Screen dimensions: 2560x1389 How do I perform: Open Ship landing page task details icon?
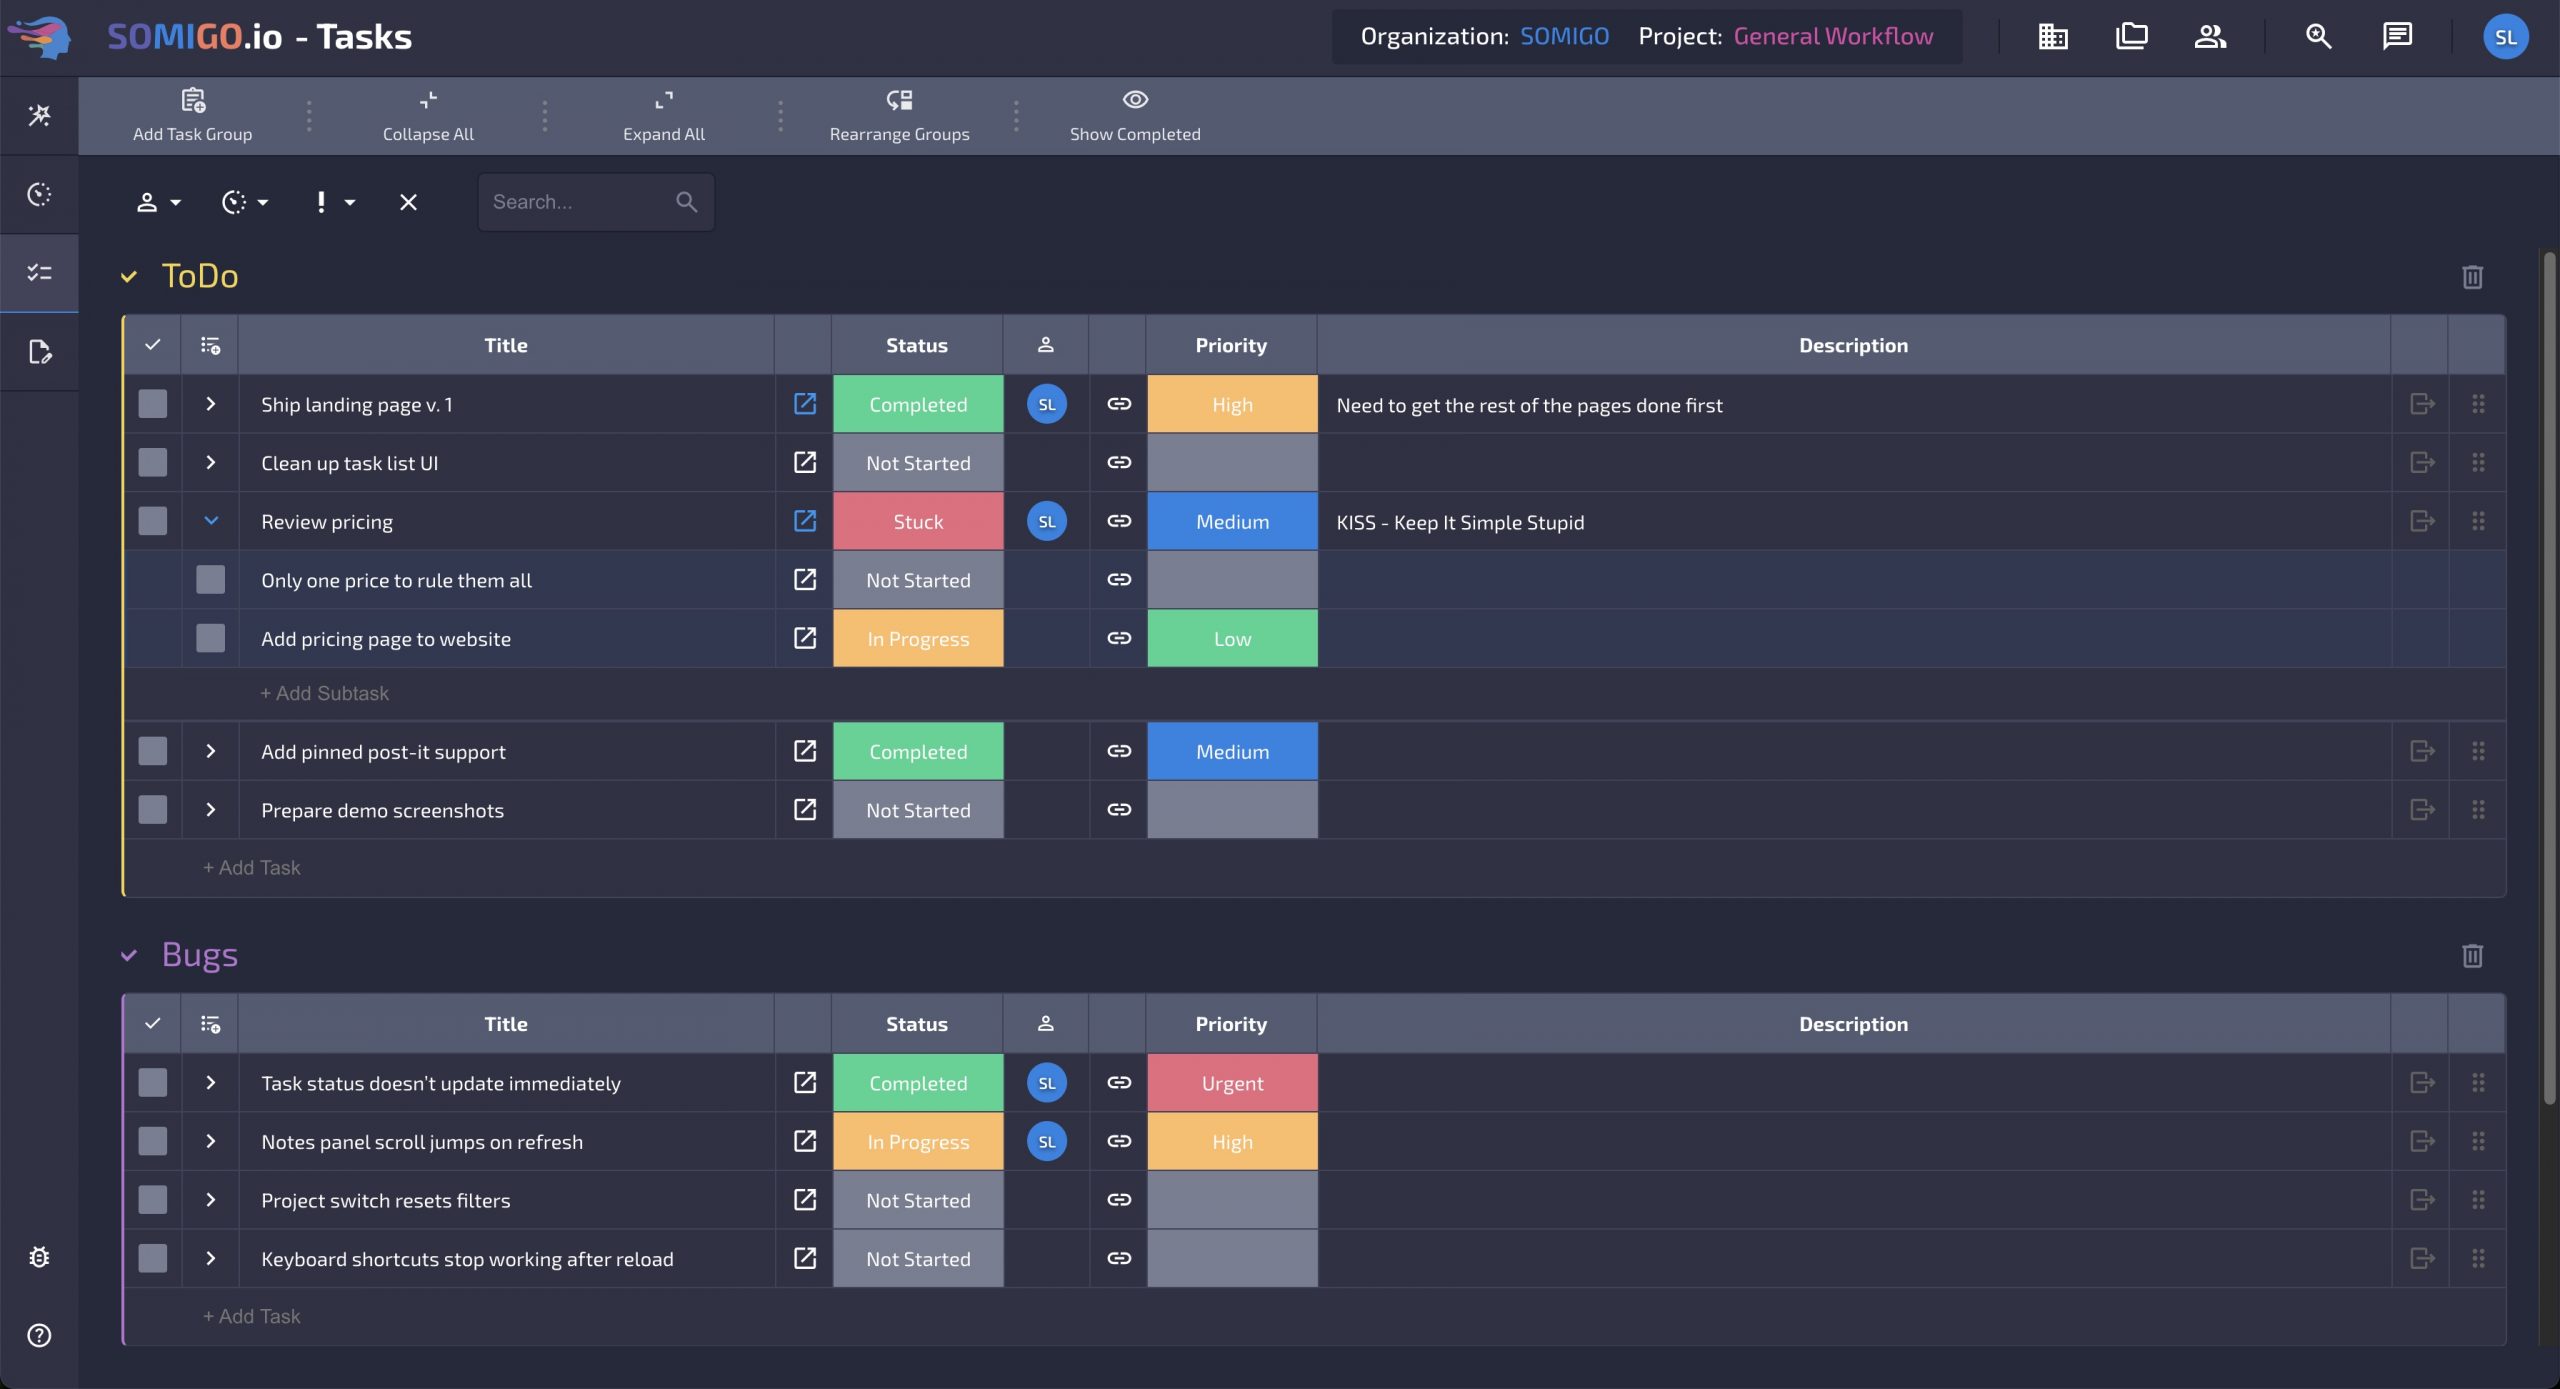click(804, 404)
